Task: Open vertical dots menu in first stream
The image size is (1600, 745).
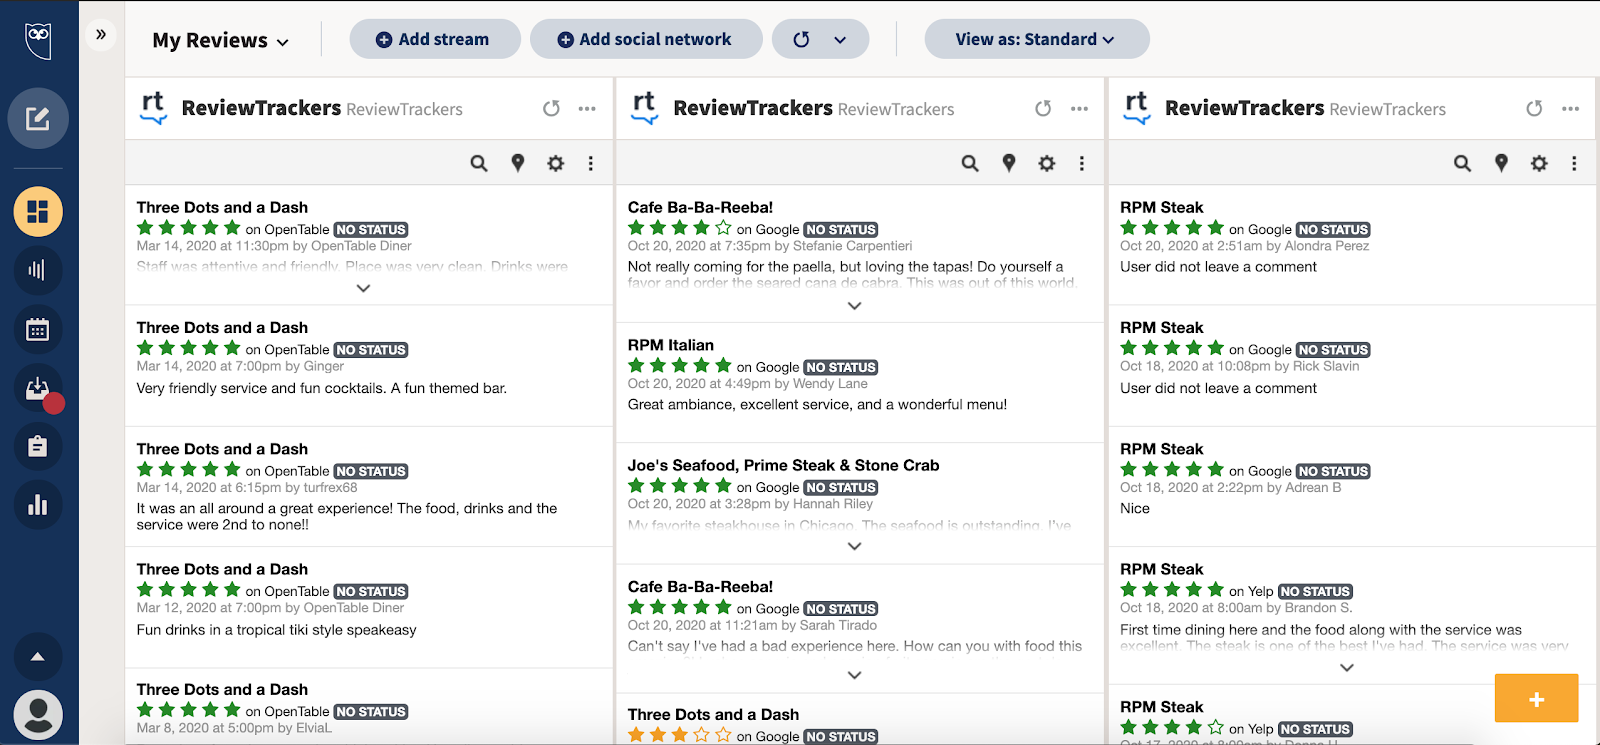Action: (591, 163)
